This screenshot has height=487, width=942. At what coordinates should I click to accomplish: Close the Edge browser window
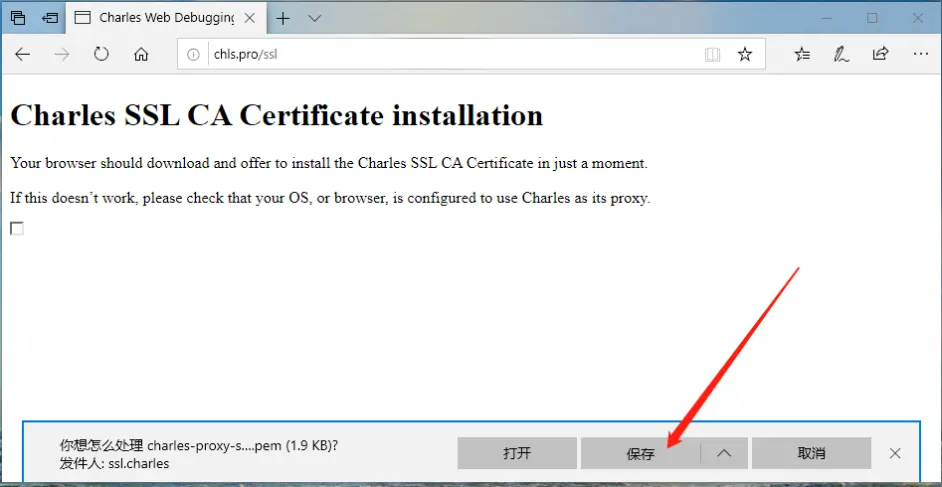click(918, 18)
